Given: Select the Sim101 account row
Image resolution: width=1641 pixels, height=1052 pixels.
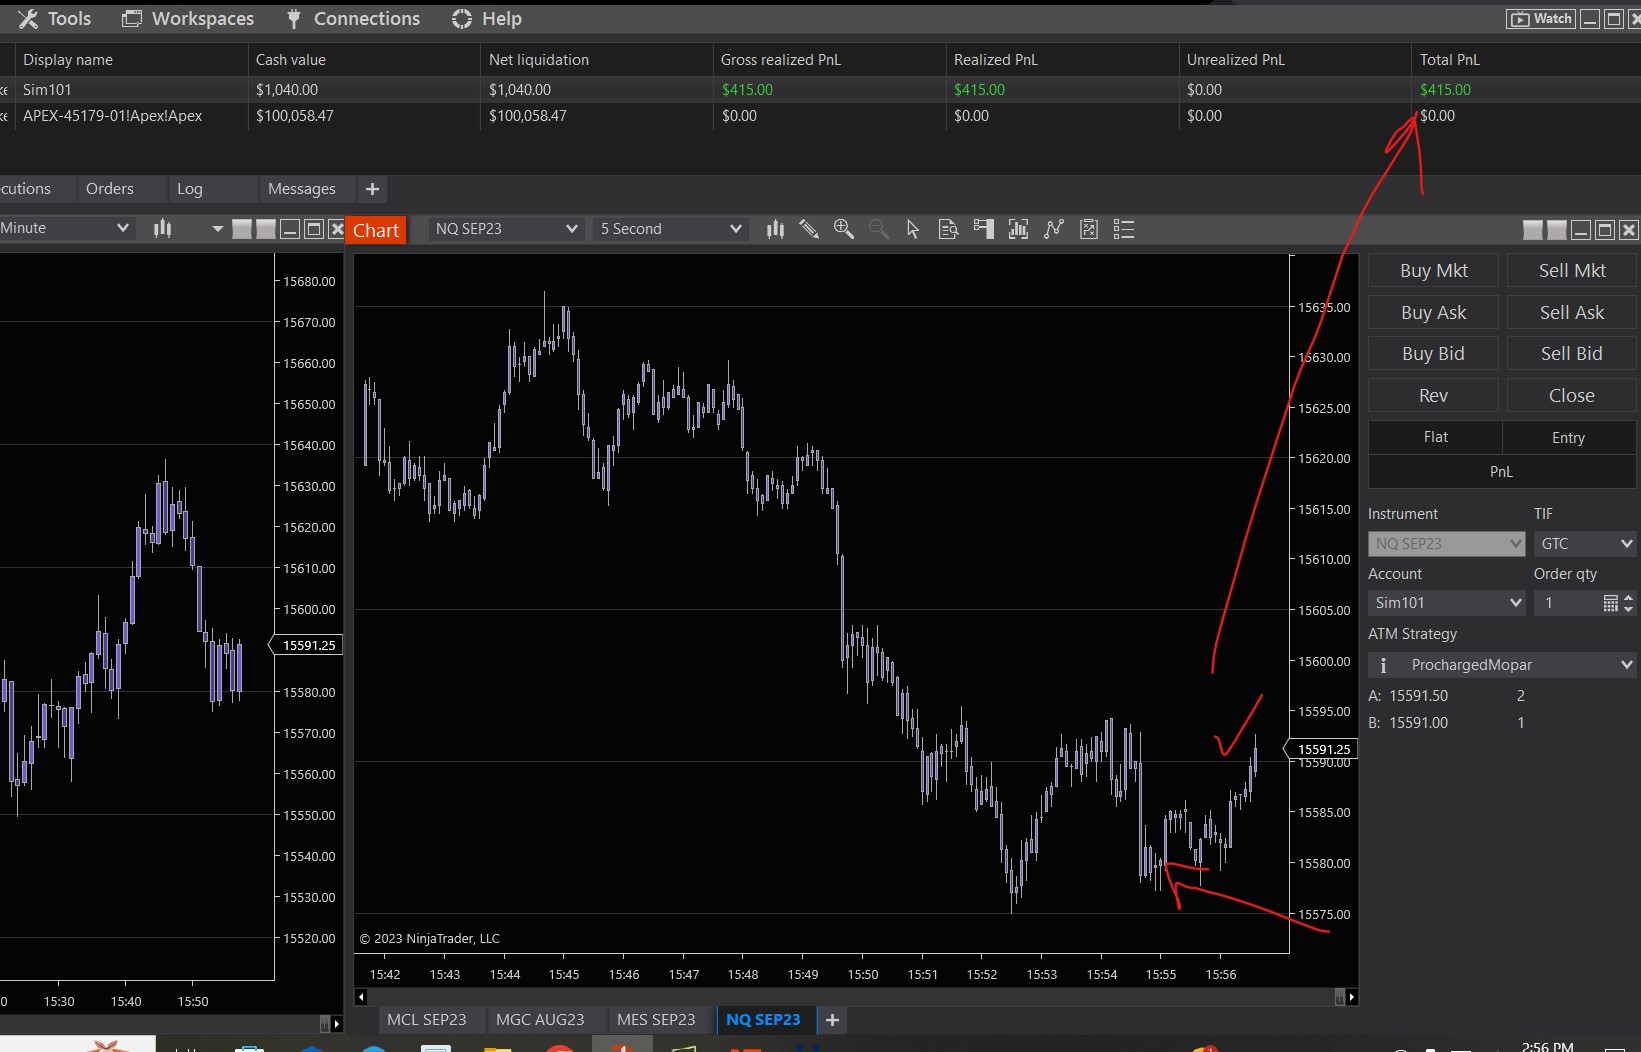Looking at the screenshot, I should coord(820,90).
